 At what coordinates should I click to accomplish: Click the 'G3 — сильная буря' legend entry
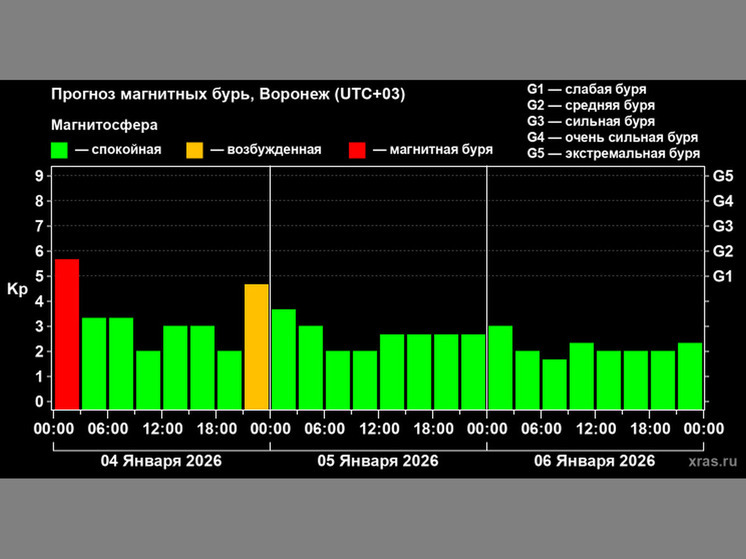[x=590, y=121]
